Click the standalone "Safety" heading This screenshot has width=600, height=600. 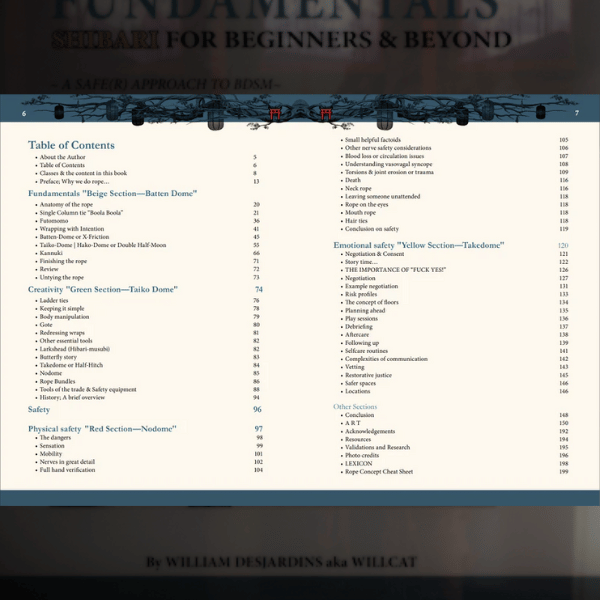pyautogui.click(x=39, y=410)
